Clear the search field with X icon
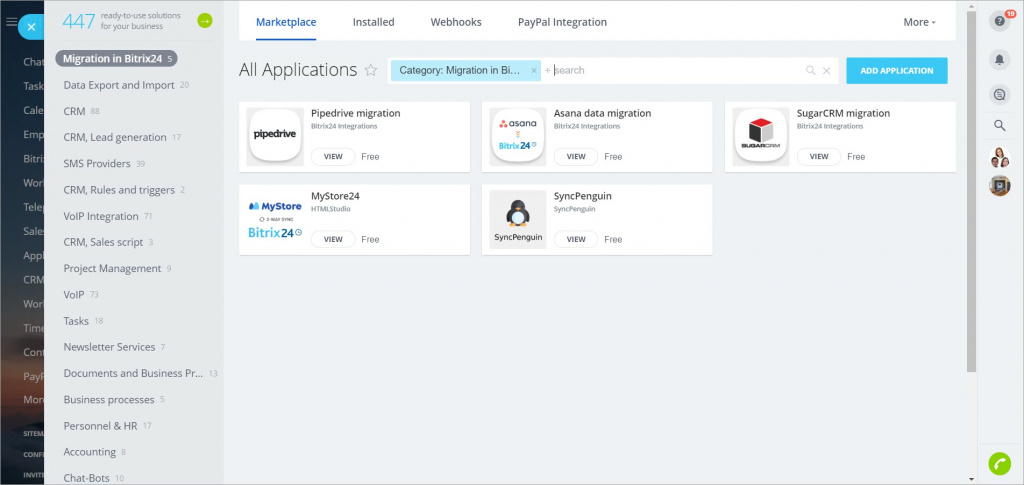Image resolution: width=1024 pixels, height=485 pixels. click(826, 70)
